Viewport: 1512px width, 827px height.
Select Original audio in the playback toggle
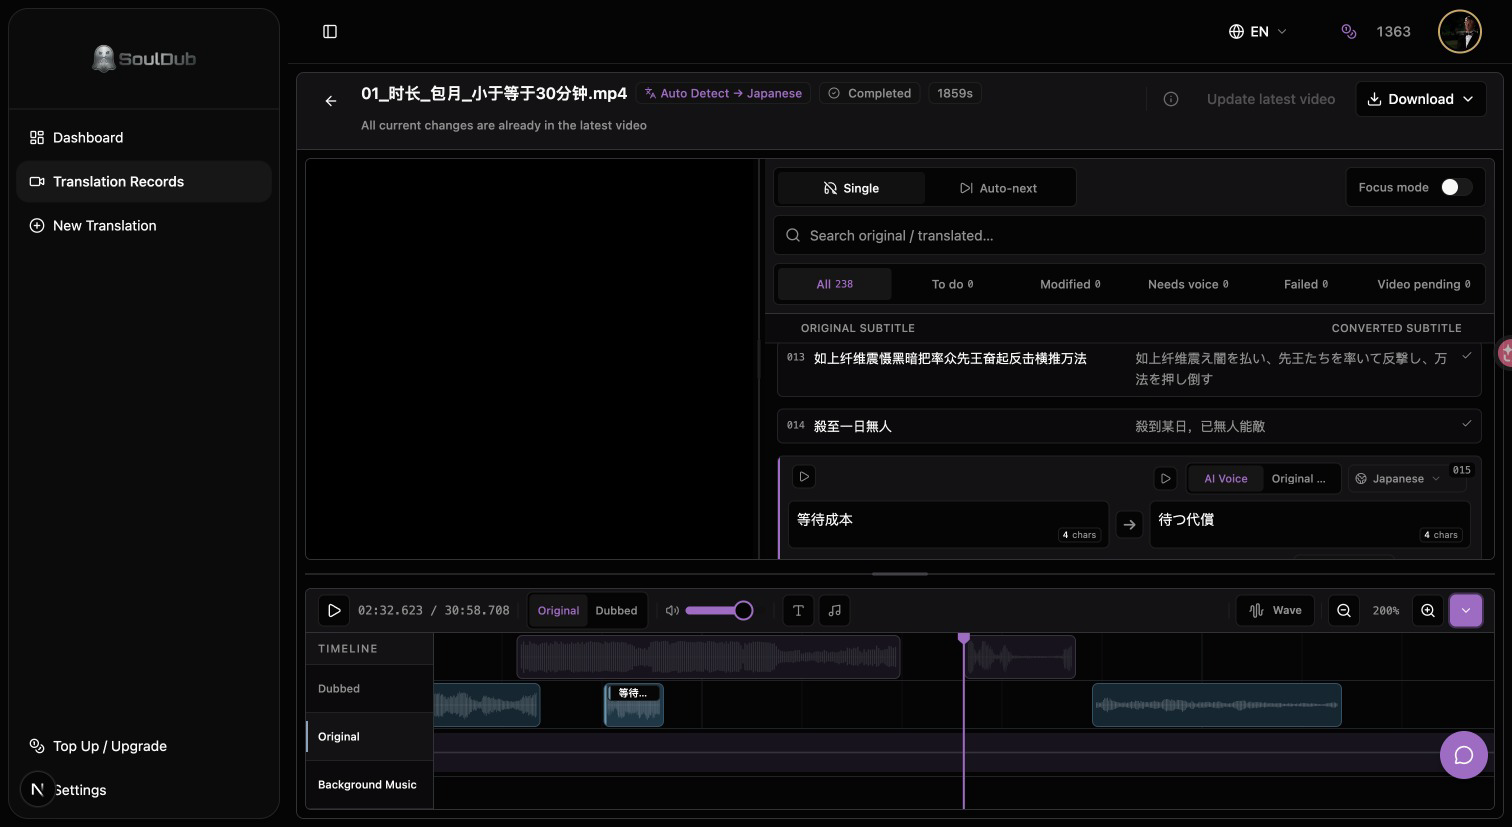[x=558, y=611]
